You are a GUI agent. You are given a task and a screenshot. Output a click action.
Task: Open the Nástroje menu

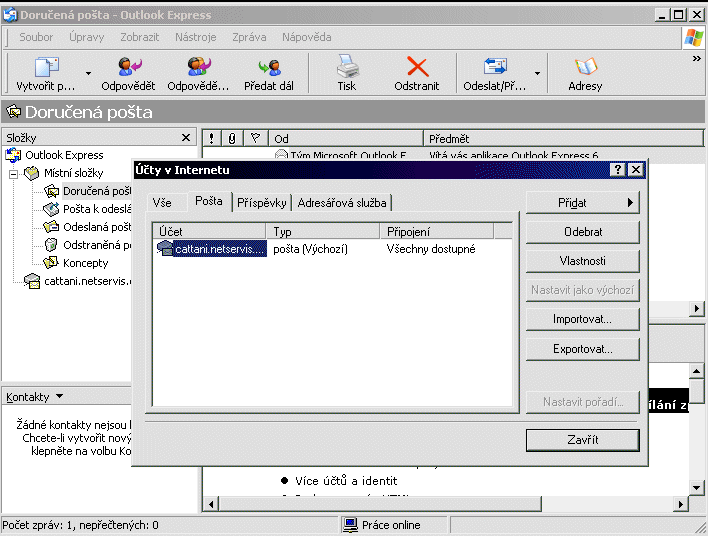(x=196, y=37)
